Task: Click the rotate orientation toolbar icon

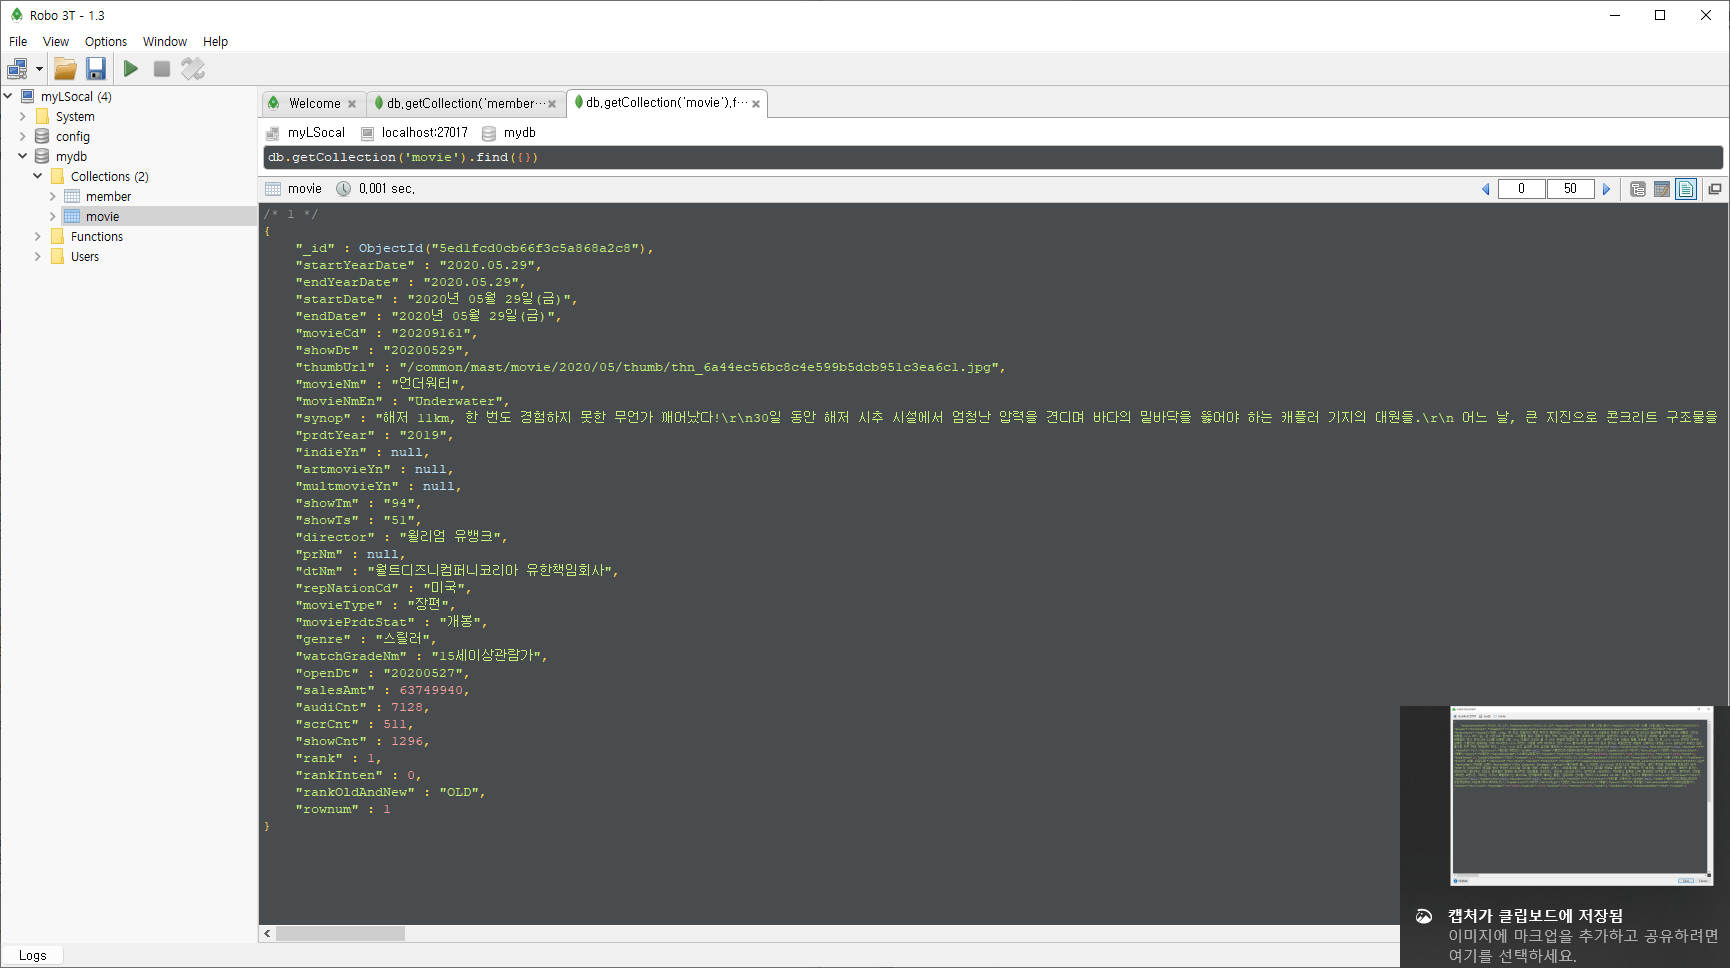Action: pyautogui.click(x=193, y=69)
